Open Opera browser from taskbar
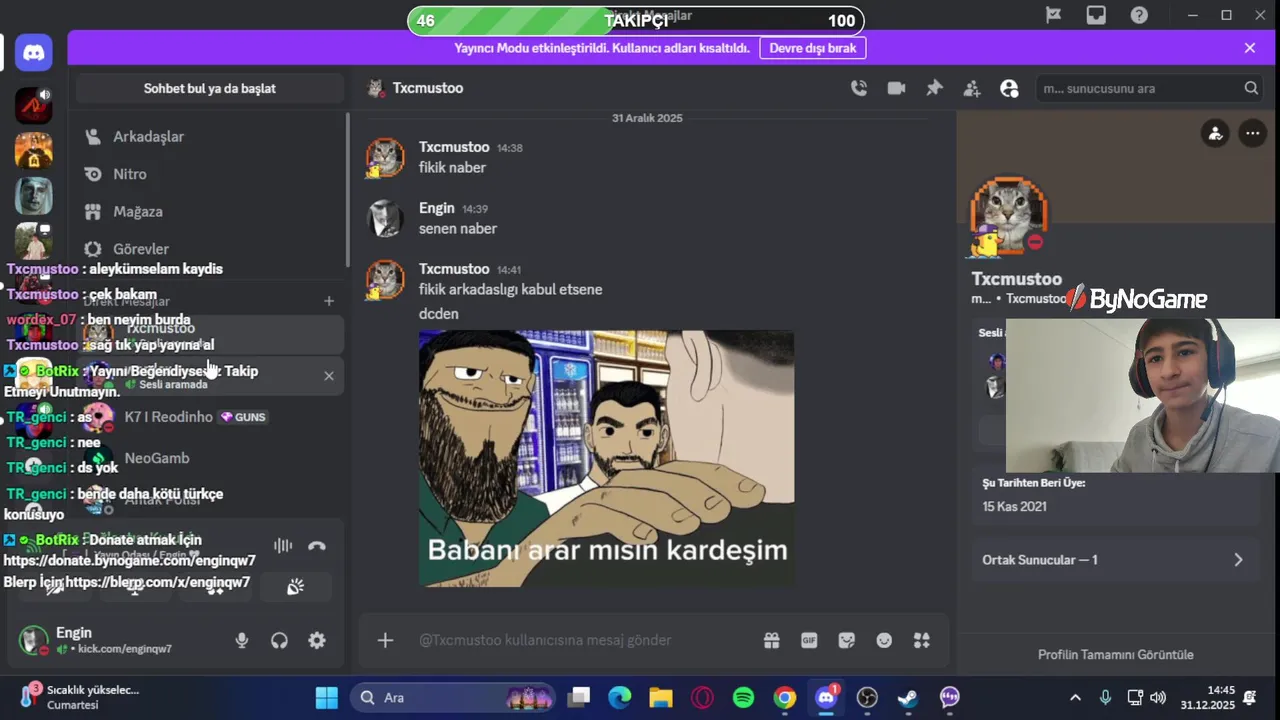The image size is (1280, 720). [x=702, y=698]
